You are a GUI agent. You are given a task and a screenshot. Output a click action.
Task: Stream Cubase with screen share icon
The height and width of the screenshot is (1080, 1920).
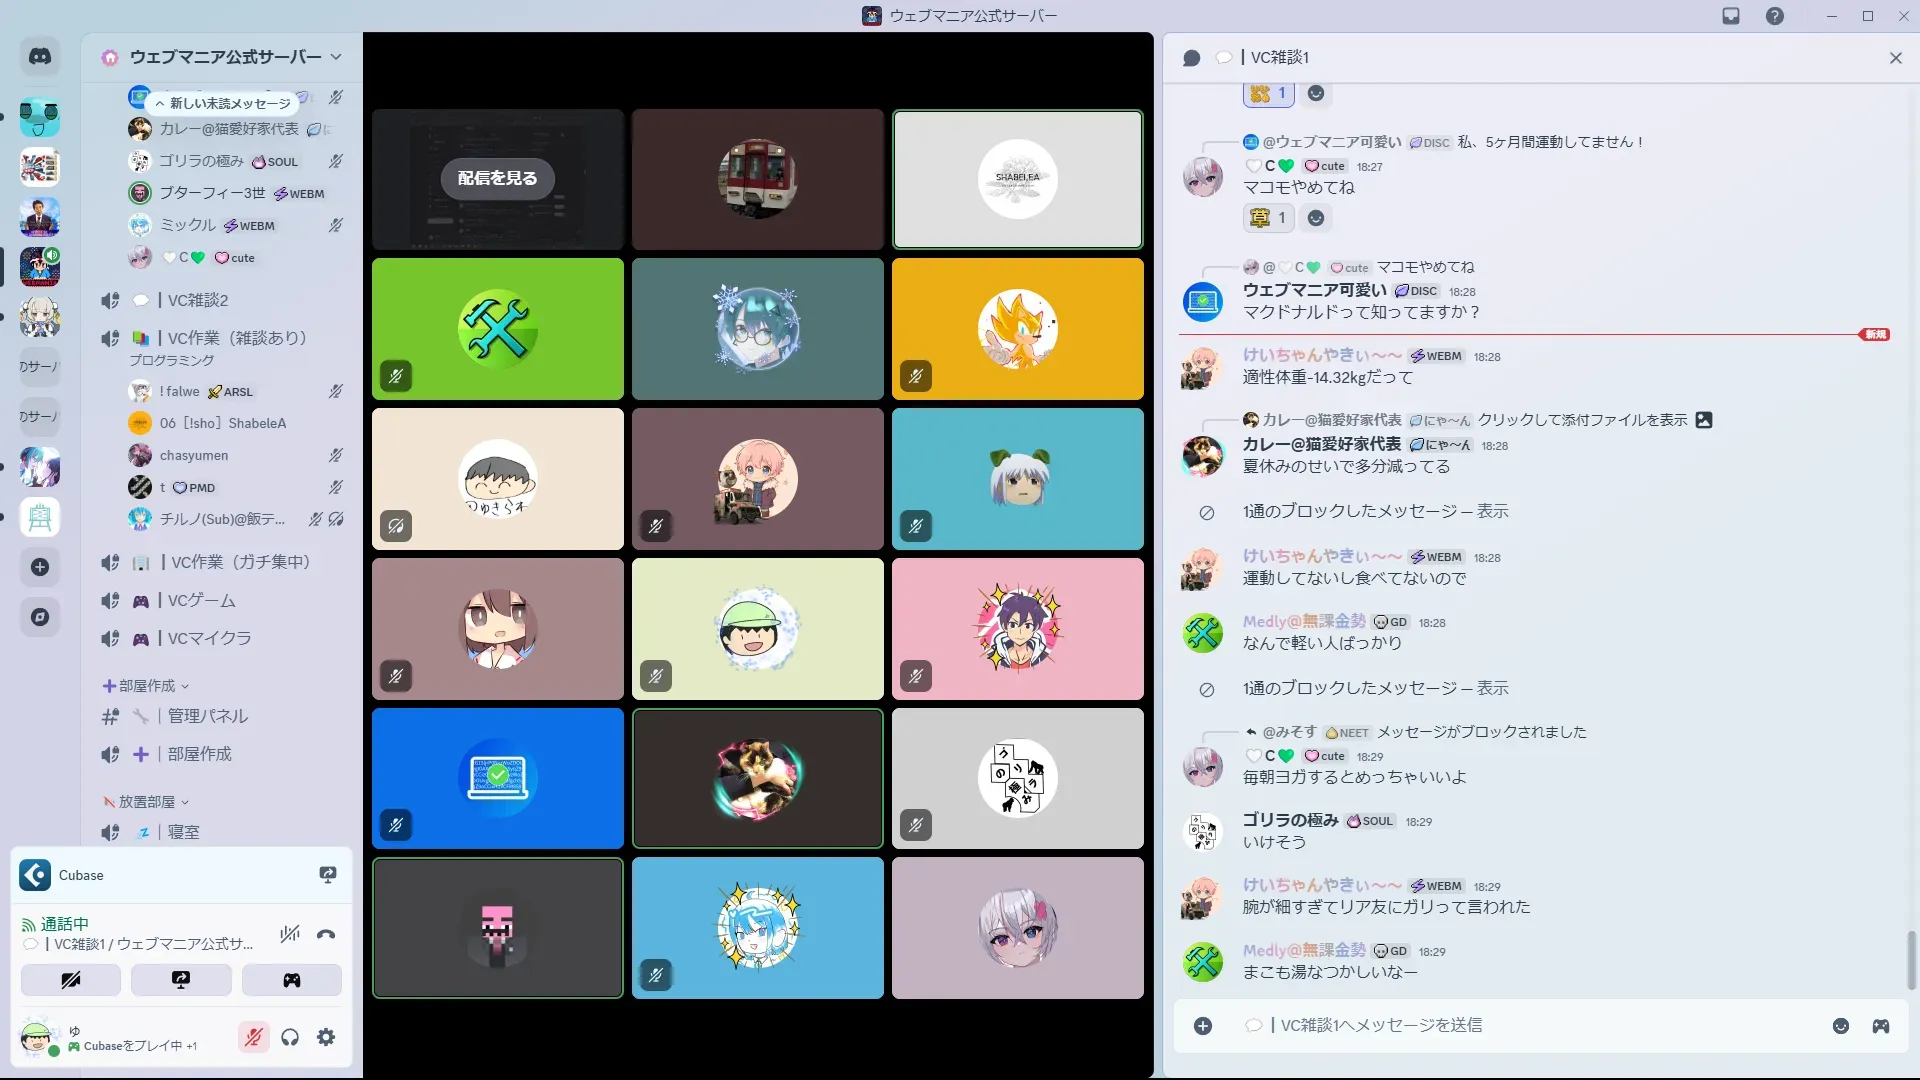[x=327, y=875]
